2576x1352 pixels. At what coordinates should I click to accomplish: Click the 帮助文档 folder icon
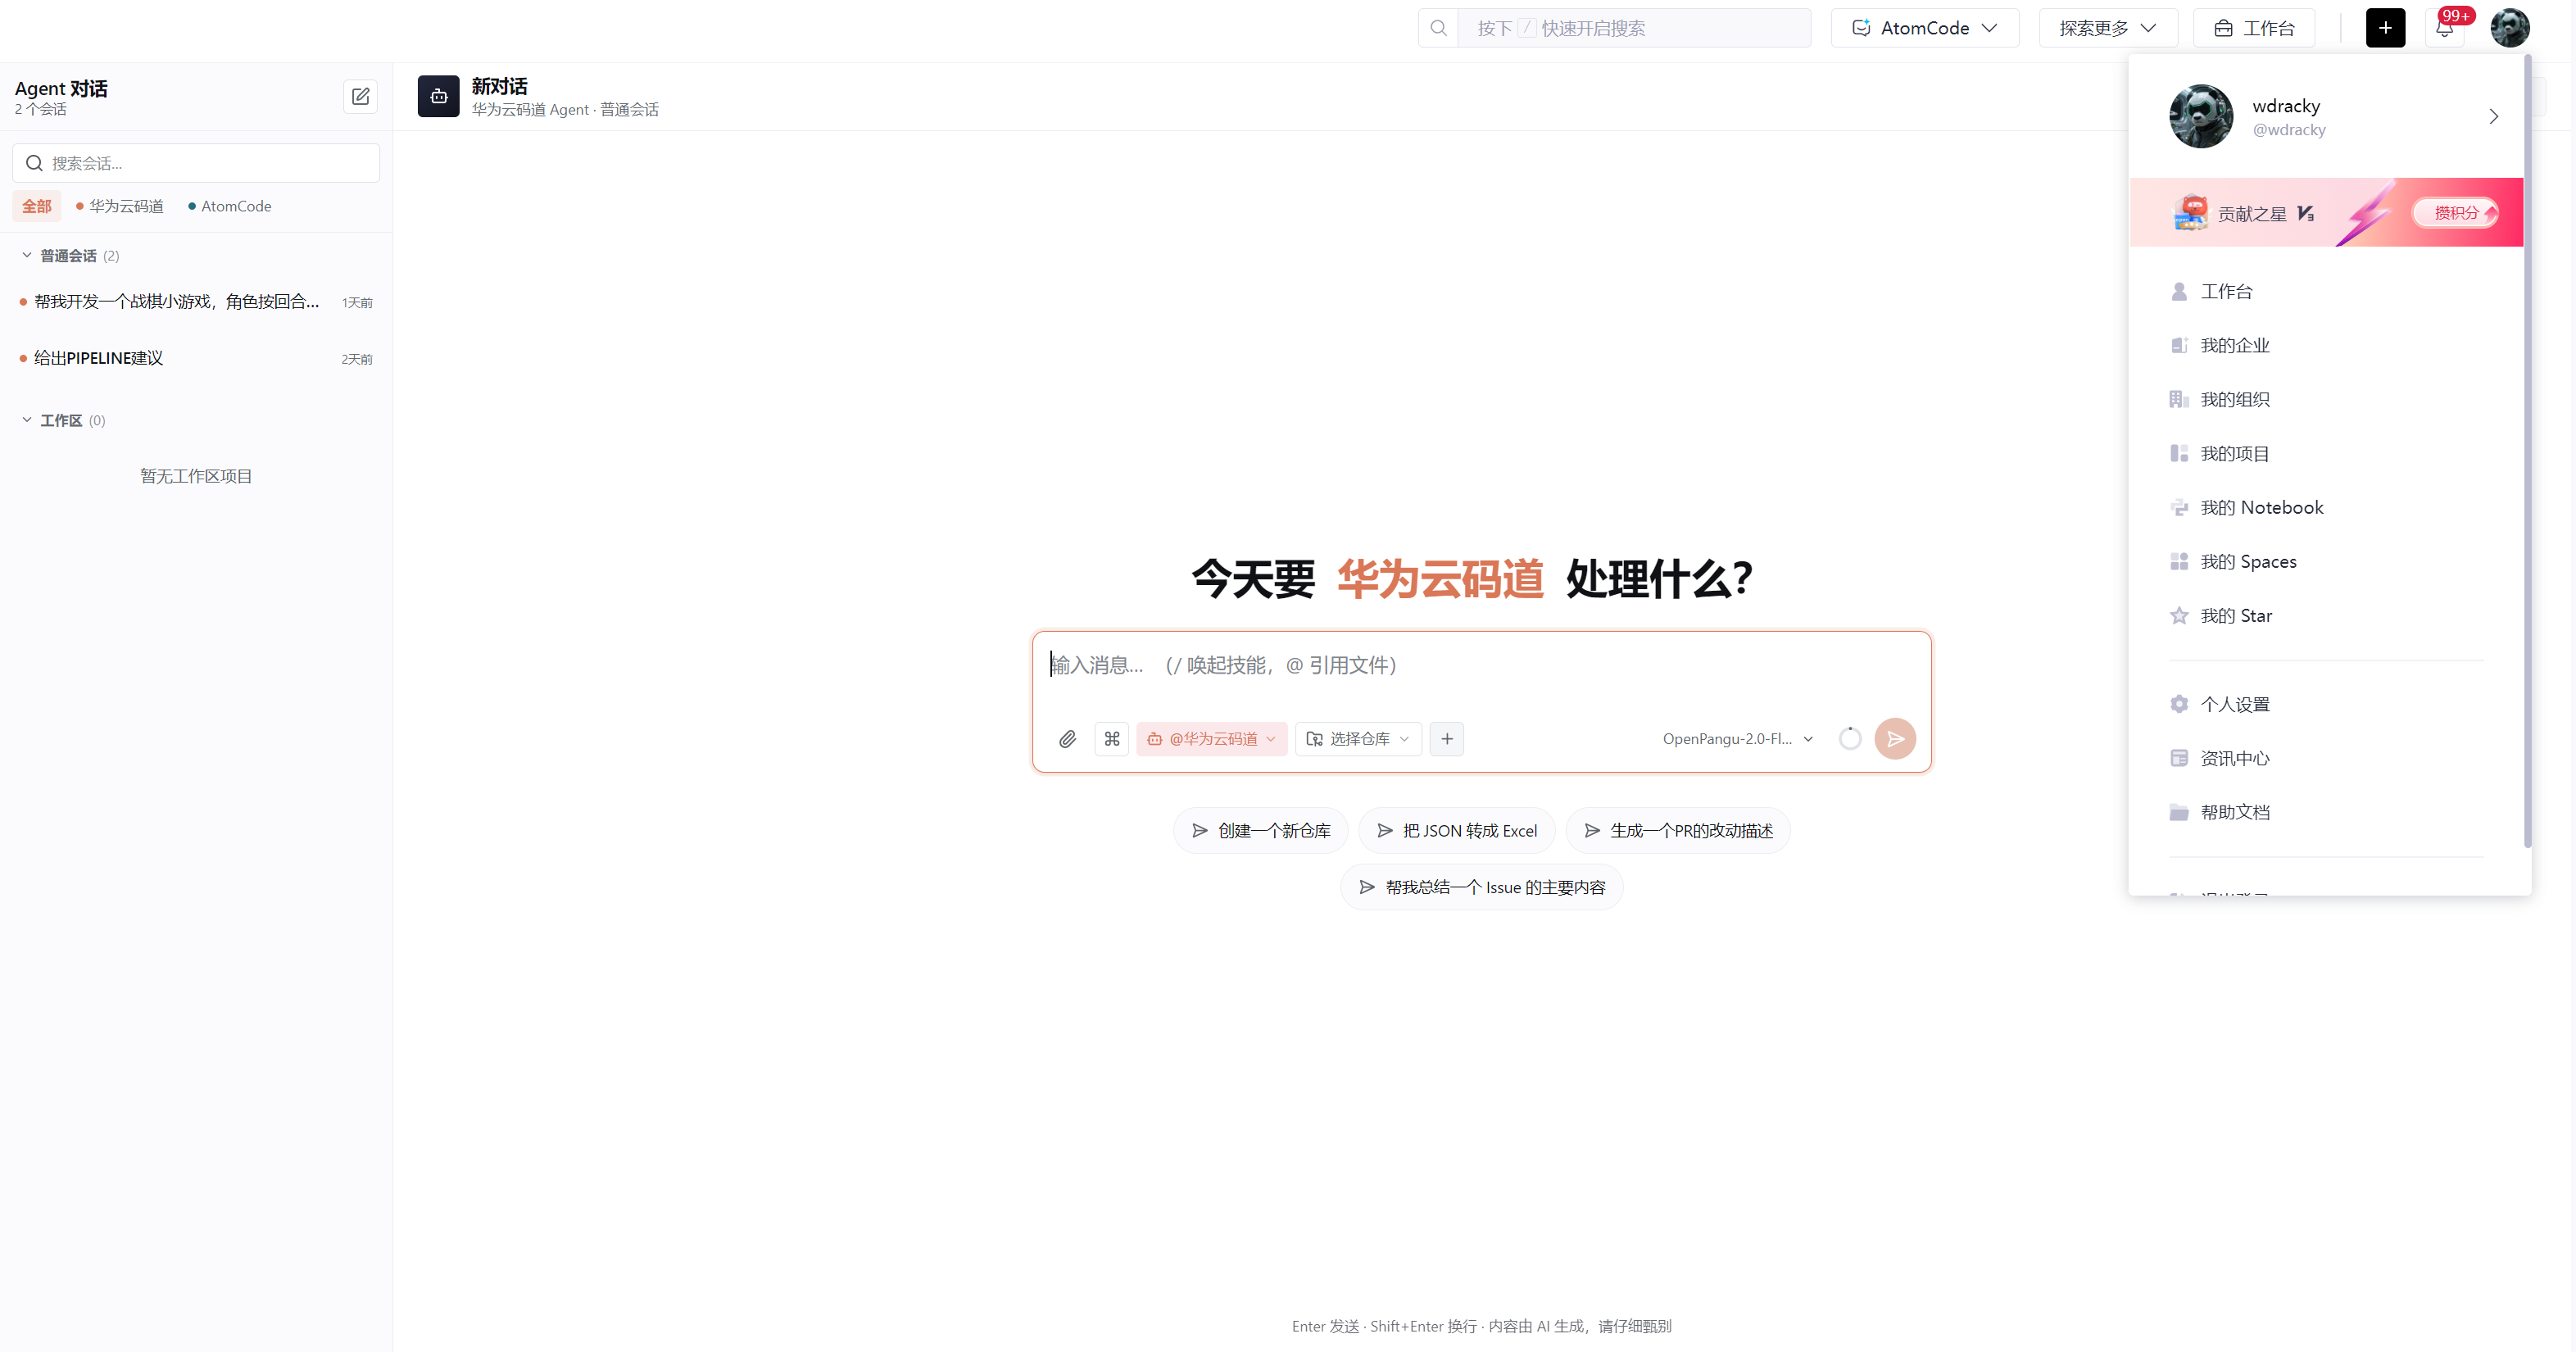pyautogui.click(x=2178, y=812)
